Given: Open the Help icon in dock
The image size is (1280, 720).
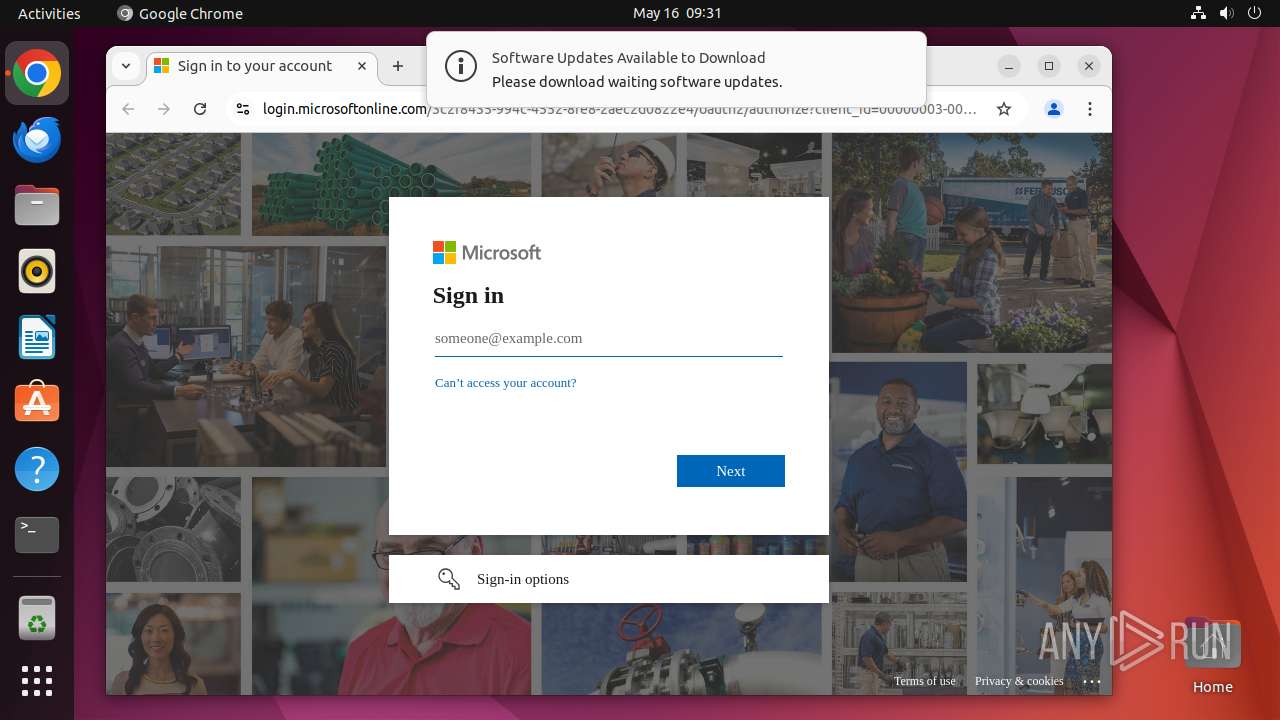Looking at the screenshot, I should coord(37,469).
